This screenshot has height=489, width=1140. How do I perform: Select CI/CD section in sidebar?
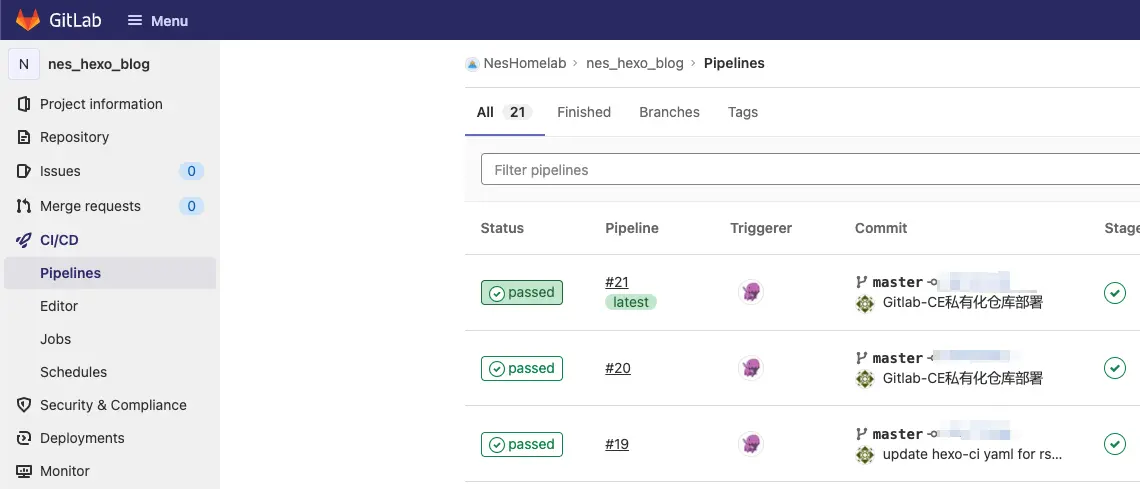[59, 240]
